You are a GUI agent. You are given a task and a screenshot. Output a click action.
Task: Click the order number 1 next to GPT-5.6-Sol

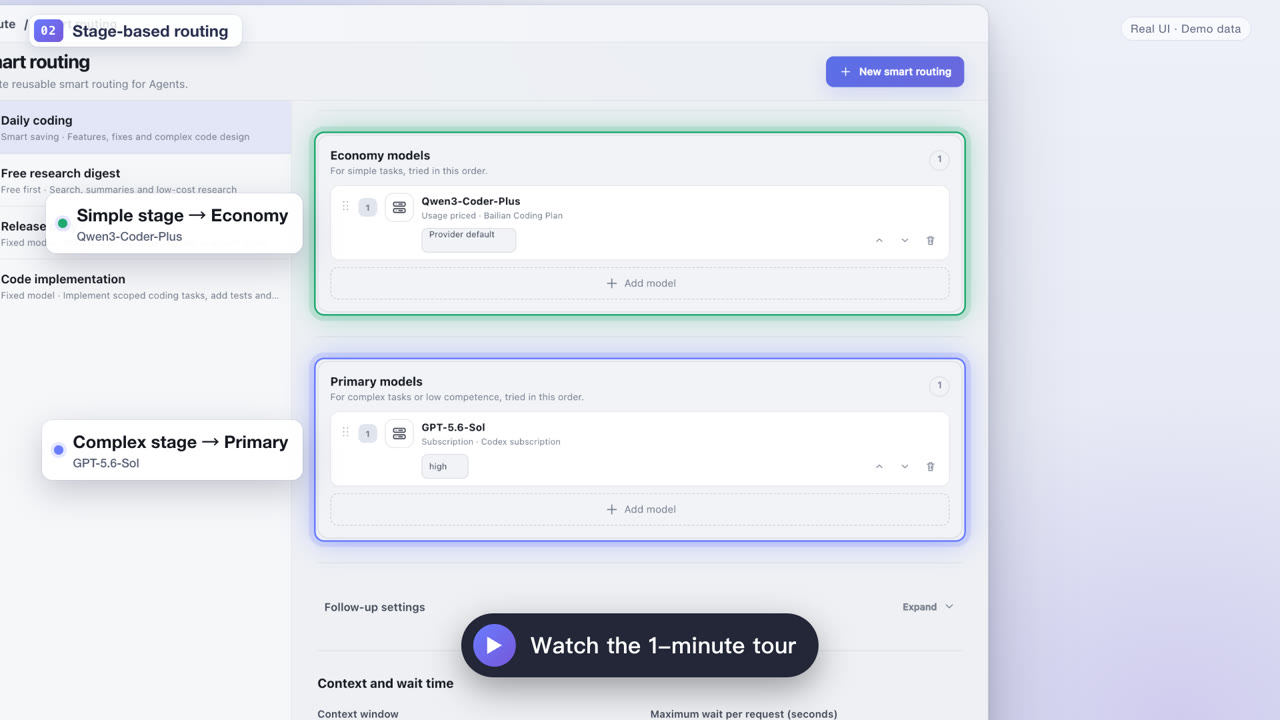point(368,433)
